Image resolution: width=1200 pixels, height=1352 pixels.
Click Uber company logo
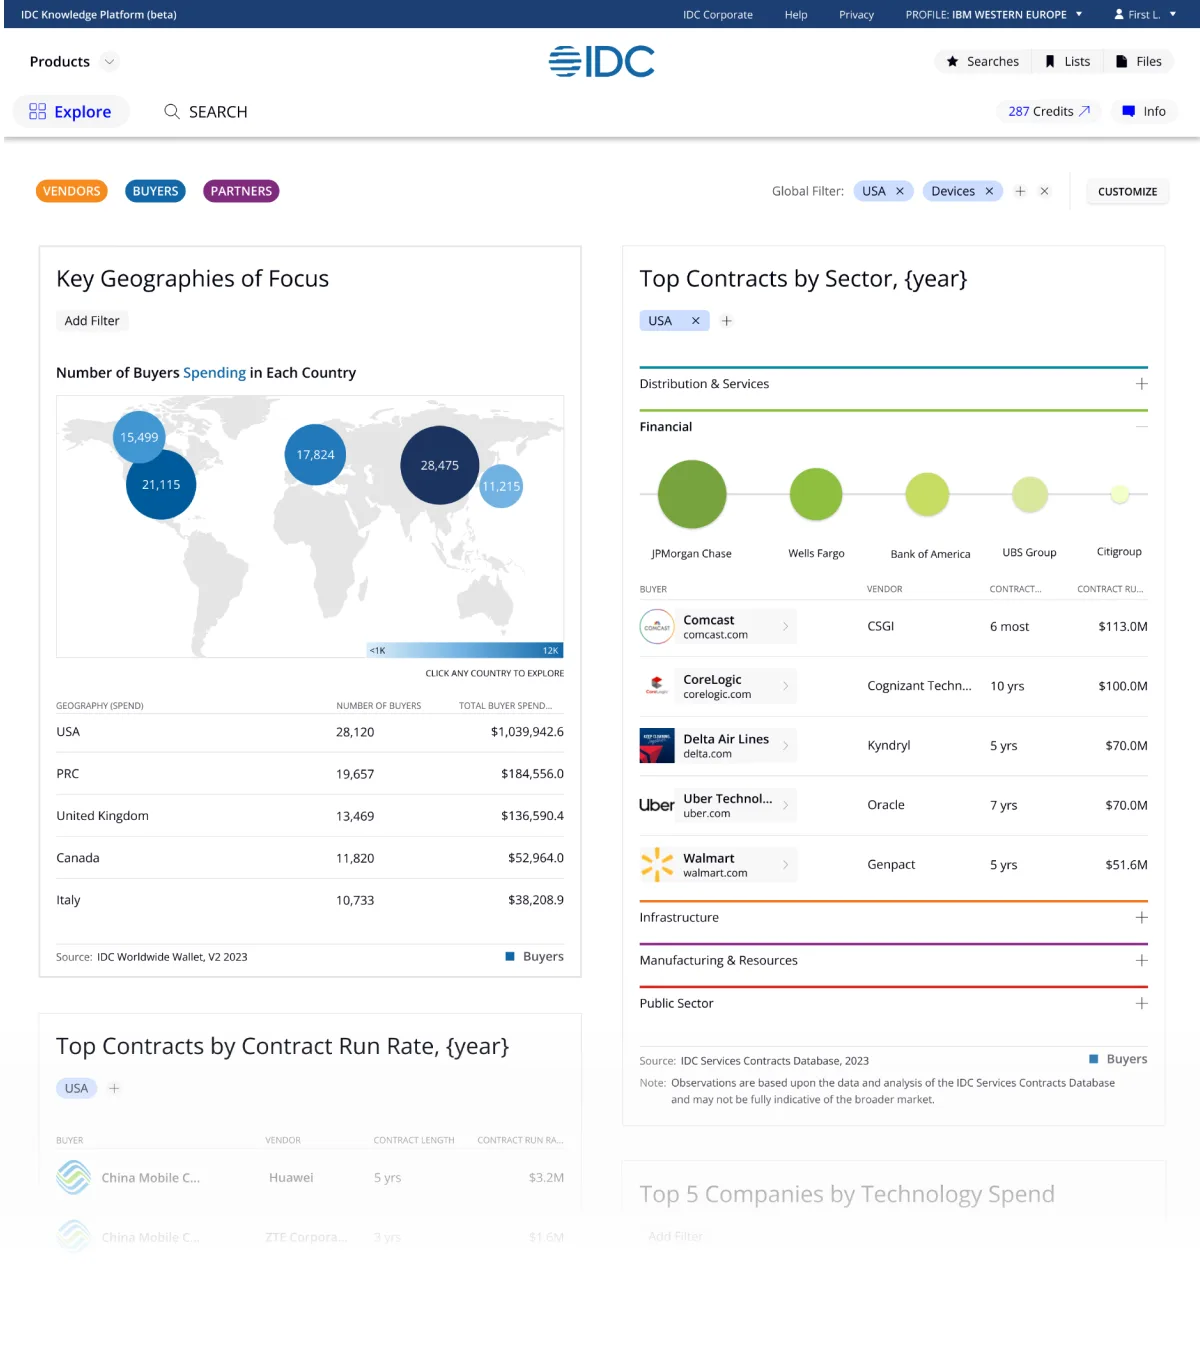(x=657, y=805)
